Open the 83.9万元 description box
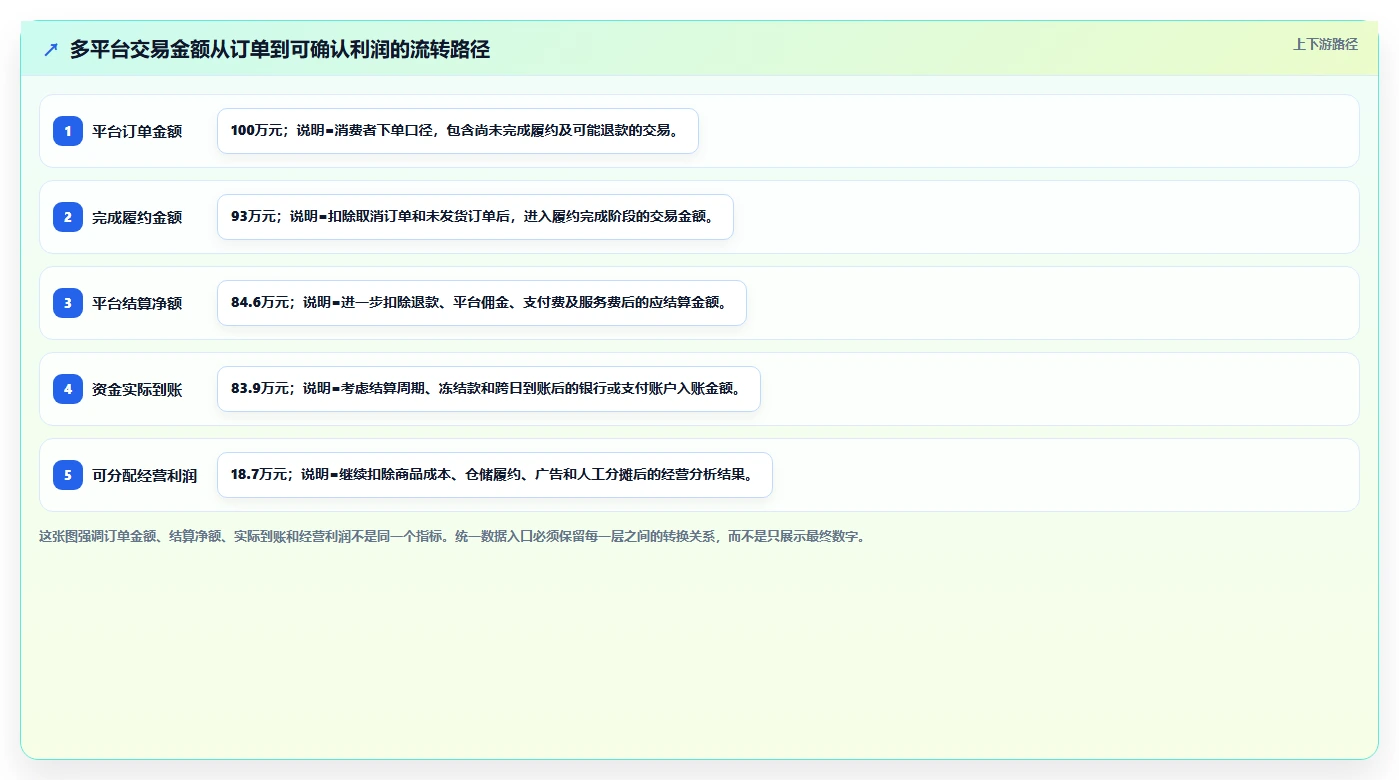Viewport: 1399px width, 780px height. point(489,389)
